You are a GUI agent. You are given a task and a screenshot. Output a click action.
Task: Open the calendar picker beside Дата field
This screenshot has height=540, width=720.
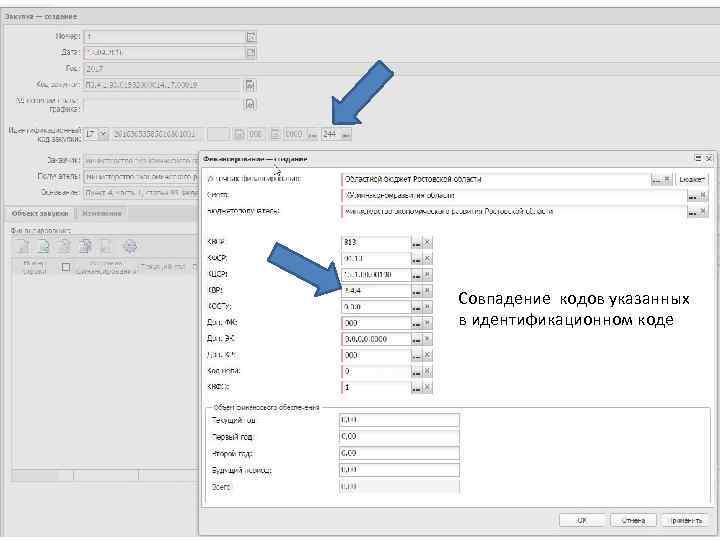[x=251, y=52]
